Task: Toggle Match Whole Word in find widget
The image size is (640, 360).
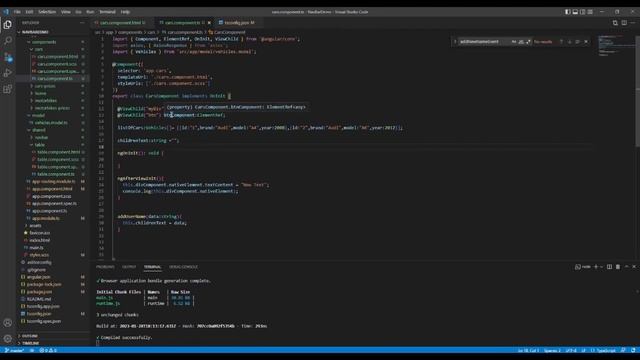Action: (x=521, y=42)
